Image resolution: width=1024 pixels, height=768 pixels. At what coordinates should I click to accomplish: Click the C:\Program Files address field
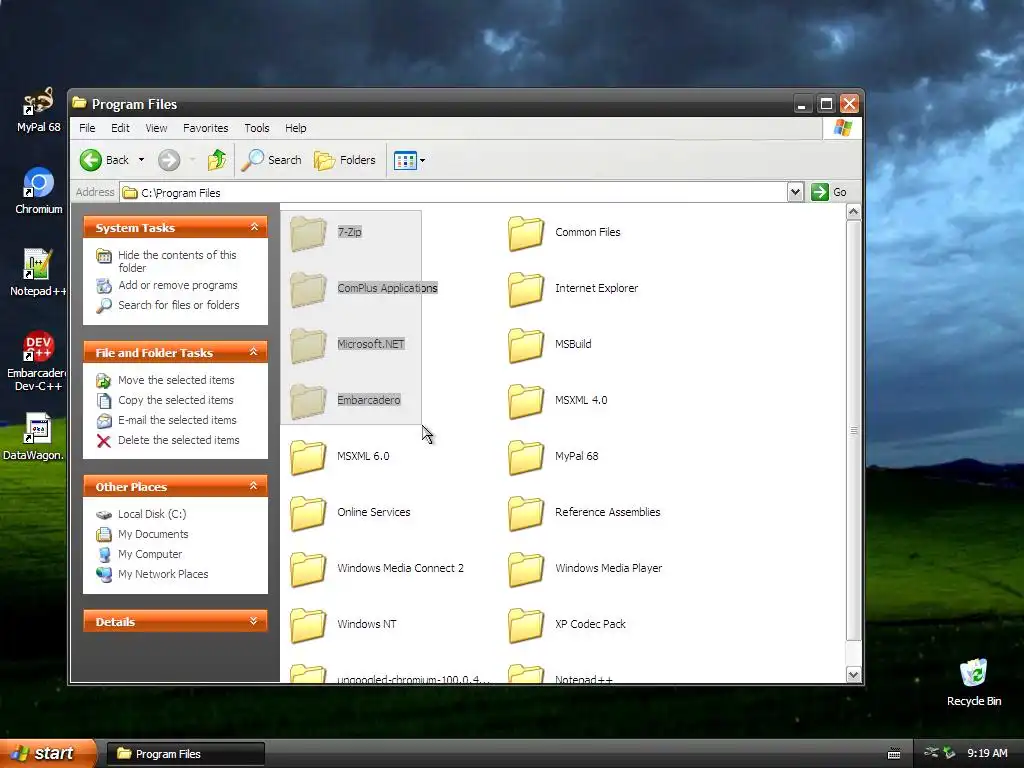(x=454, y=192)
